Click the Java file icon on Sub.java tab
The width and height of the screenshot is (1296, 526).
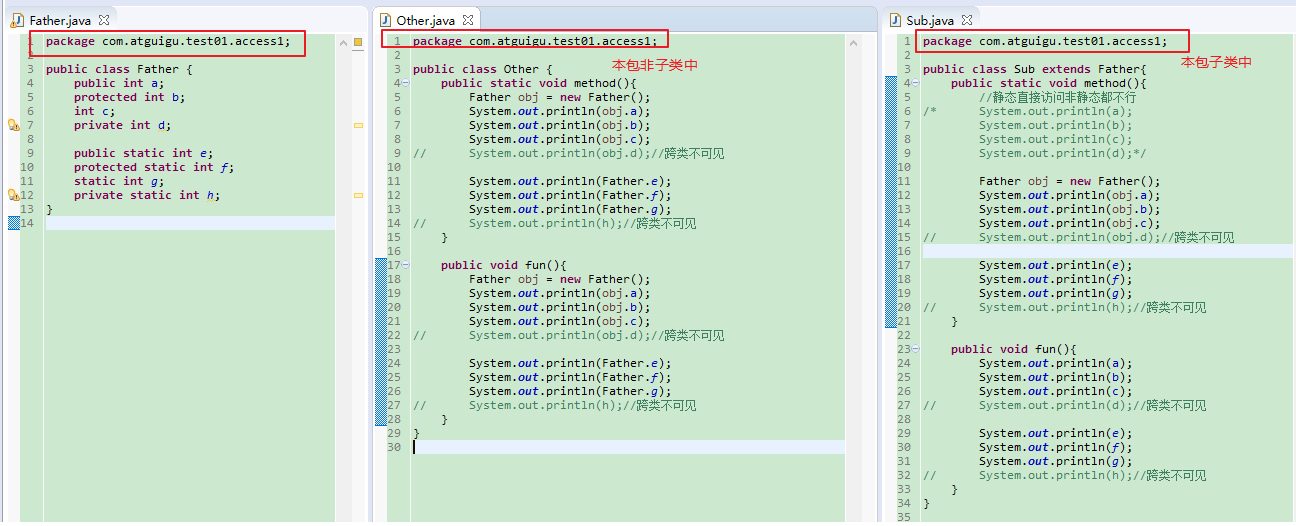coord(895,20)
